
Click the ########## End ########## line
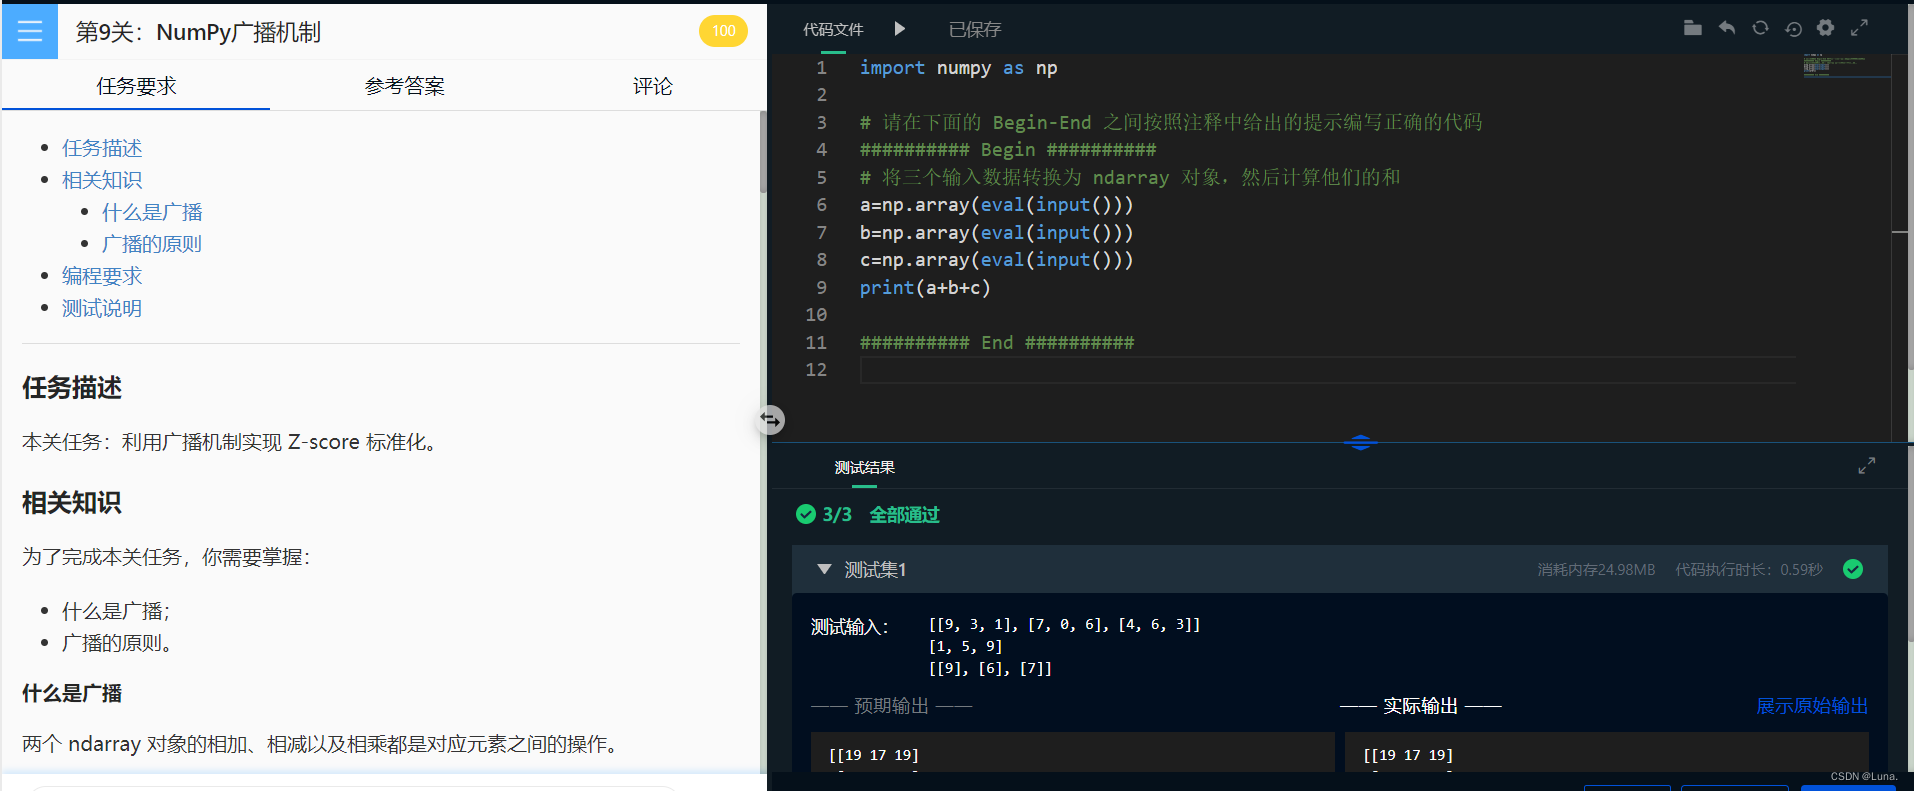(x=997, y=343)
